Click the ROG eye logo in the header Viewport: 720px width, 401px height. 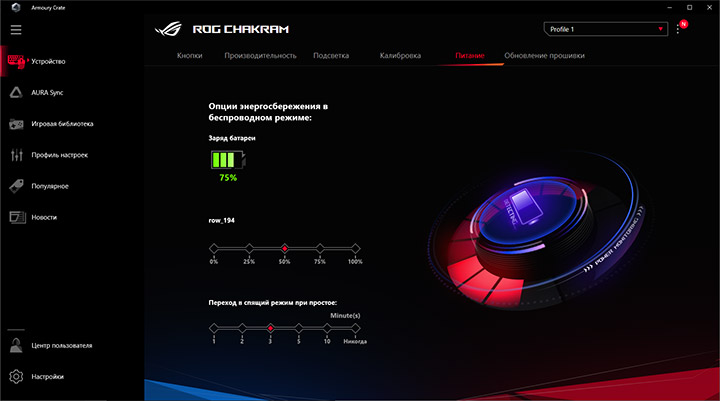pyautogui.click(x=168, y=29)
